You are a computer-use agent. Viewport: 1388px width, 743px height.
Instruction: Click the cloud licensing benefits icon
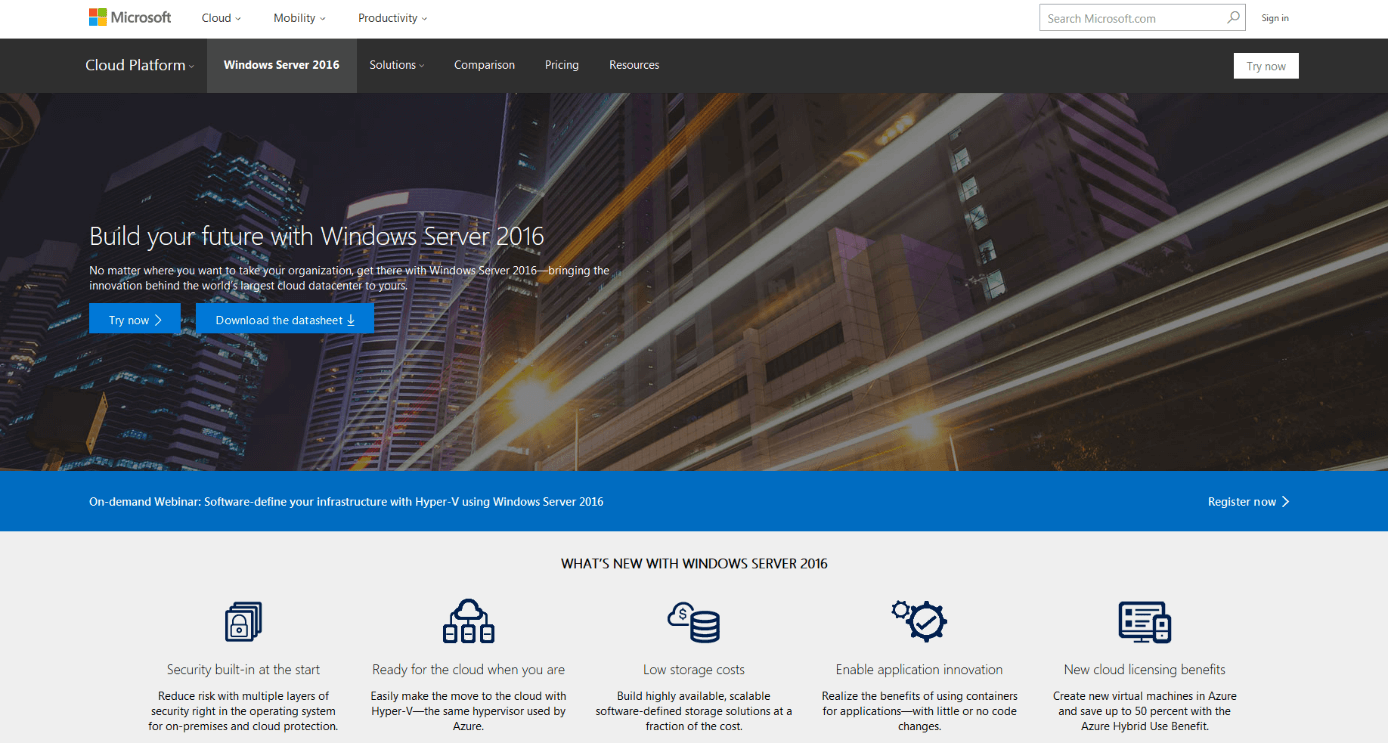[x=1144, y=621]
